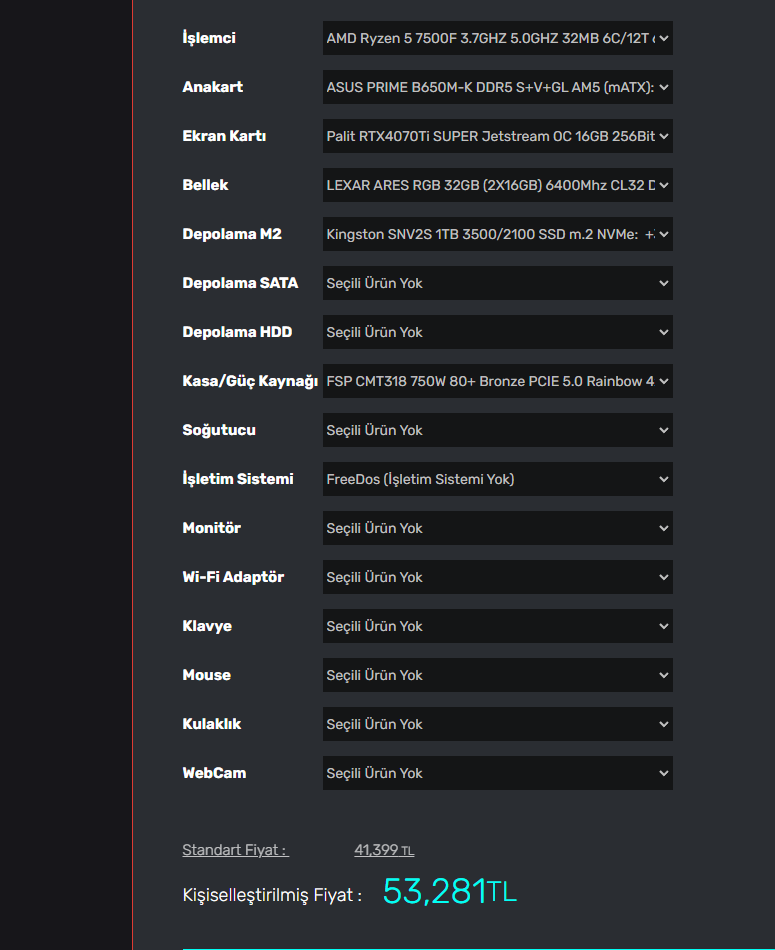The height and width of the screenshot is (950, 775).
Task: Expand the Ekran Kartı selection list
Action: 497,136
